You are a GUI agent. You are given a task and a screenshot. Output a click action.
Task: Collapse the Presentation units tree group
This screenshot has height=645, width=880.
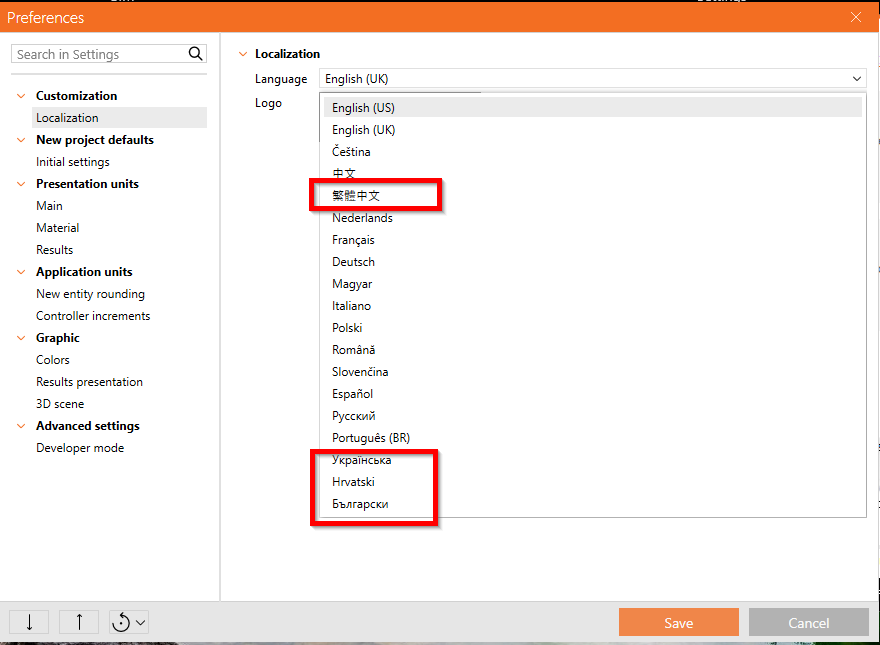(21, 184)
